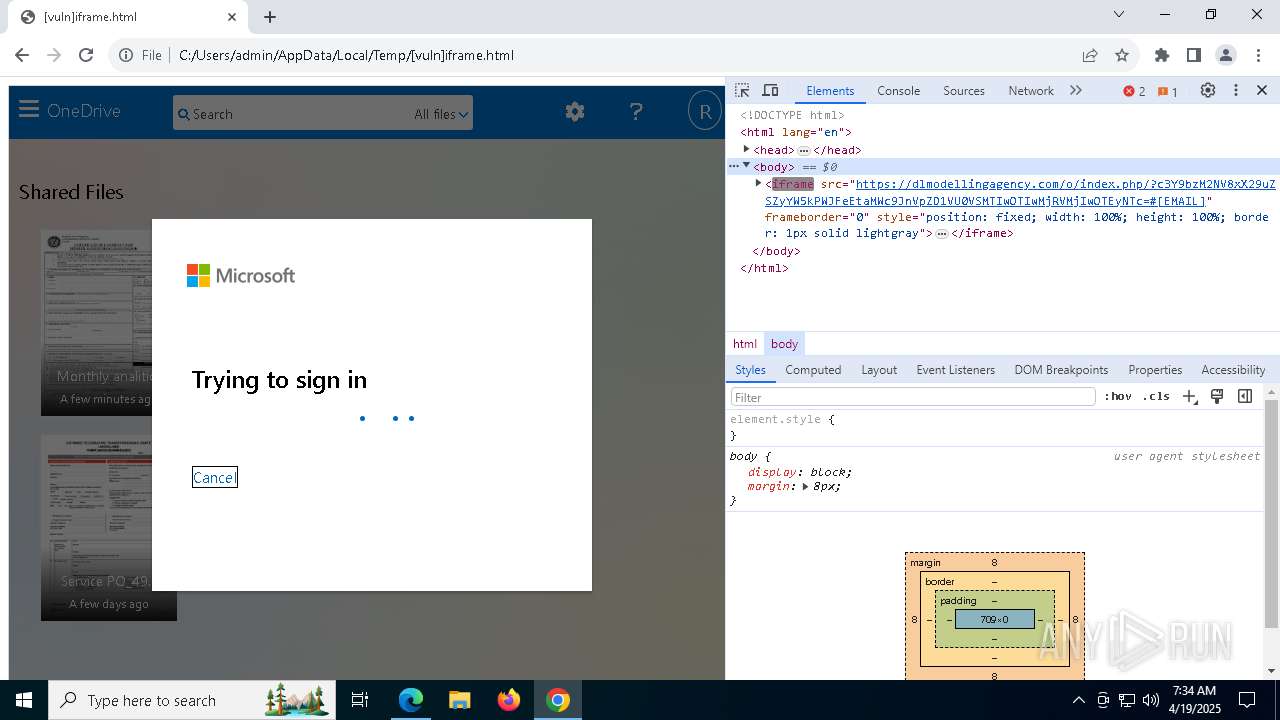Click Cancel on the sign-in dialog

(214, 477)
